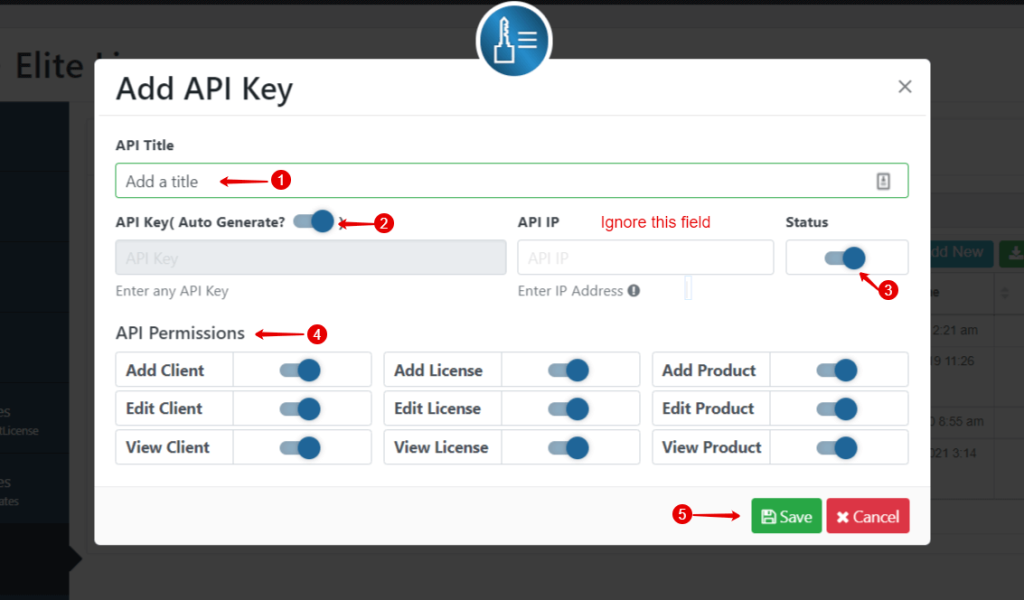Screen dimensions: 1024x600
Task: Turn off the View Client permission
Action: pos(302,447)
